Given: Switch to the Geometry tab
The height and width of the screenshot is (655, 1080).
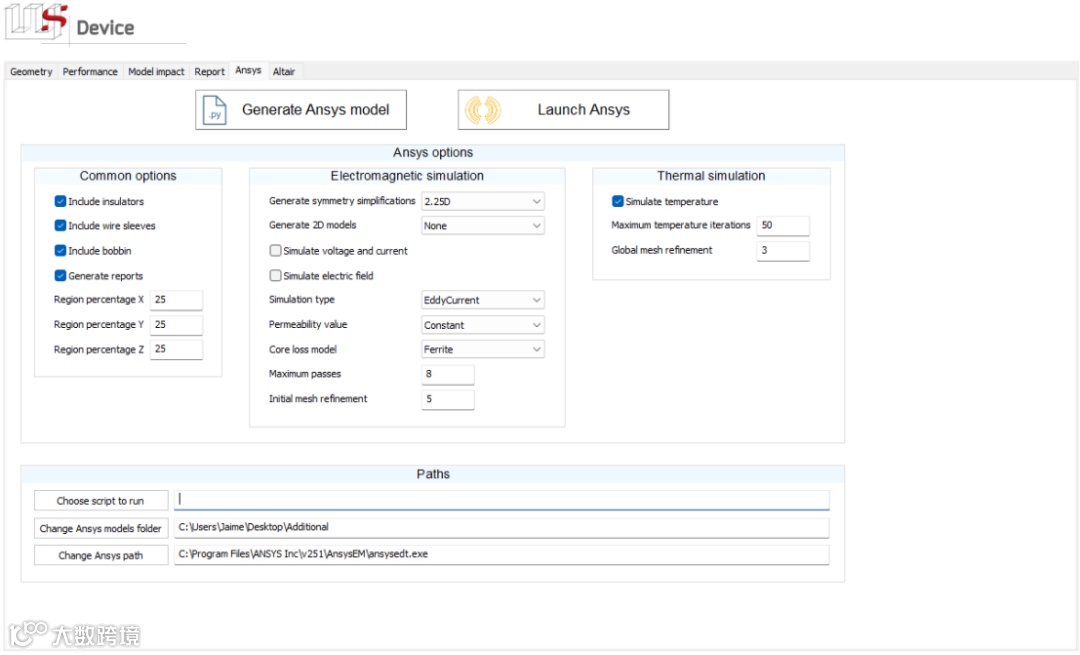Looking at the screenshot, I should click(31, 72).
